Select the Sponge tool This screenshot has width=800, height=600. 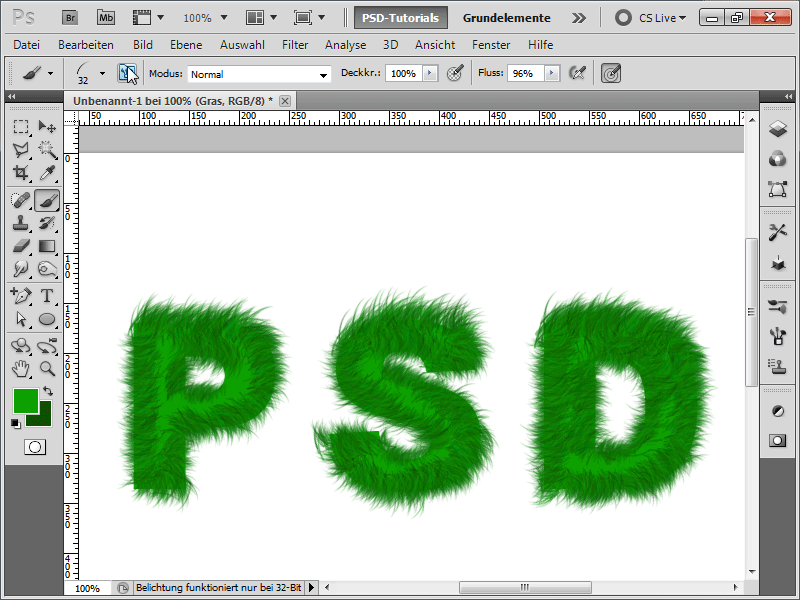coord(47,269)
